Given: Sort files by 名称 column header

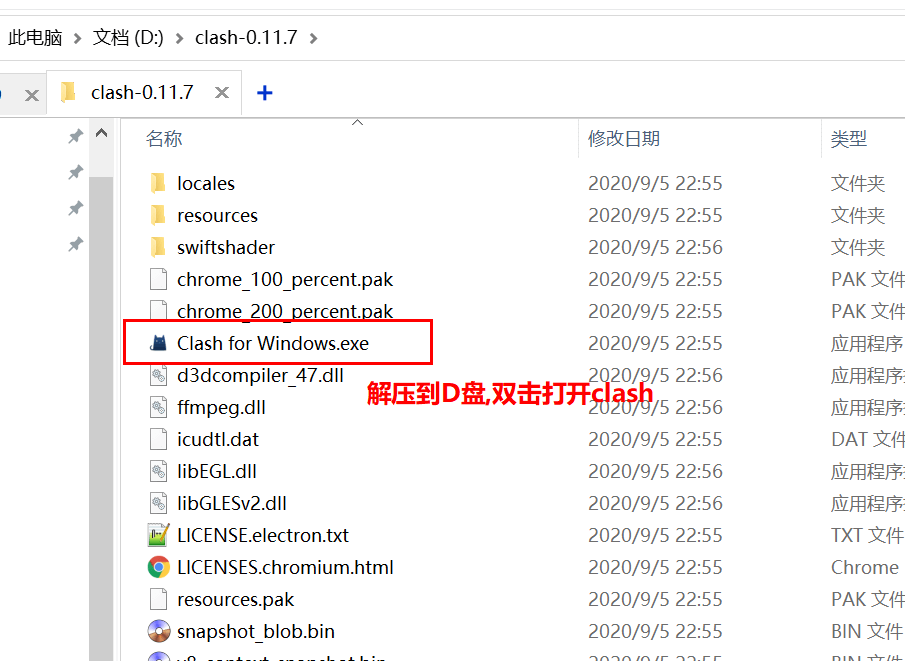Looking at the screenshot, I should [164, 139].
